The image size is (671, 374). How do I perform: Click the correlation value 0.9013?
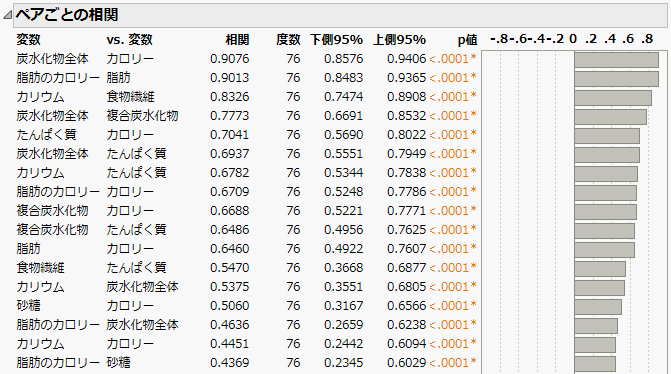[229, 77]
